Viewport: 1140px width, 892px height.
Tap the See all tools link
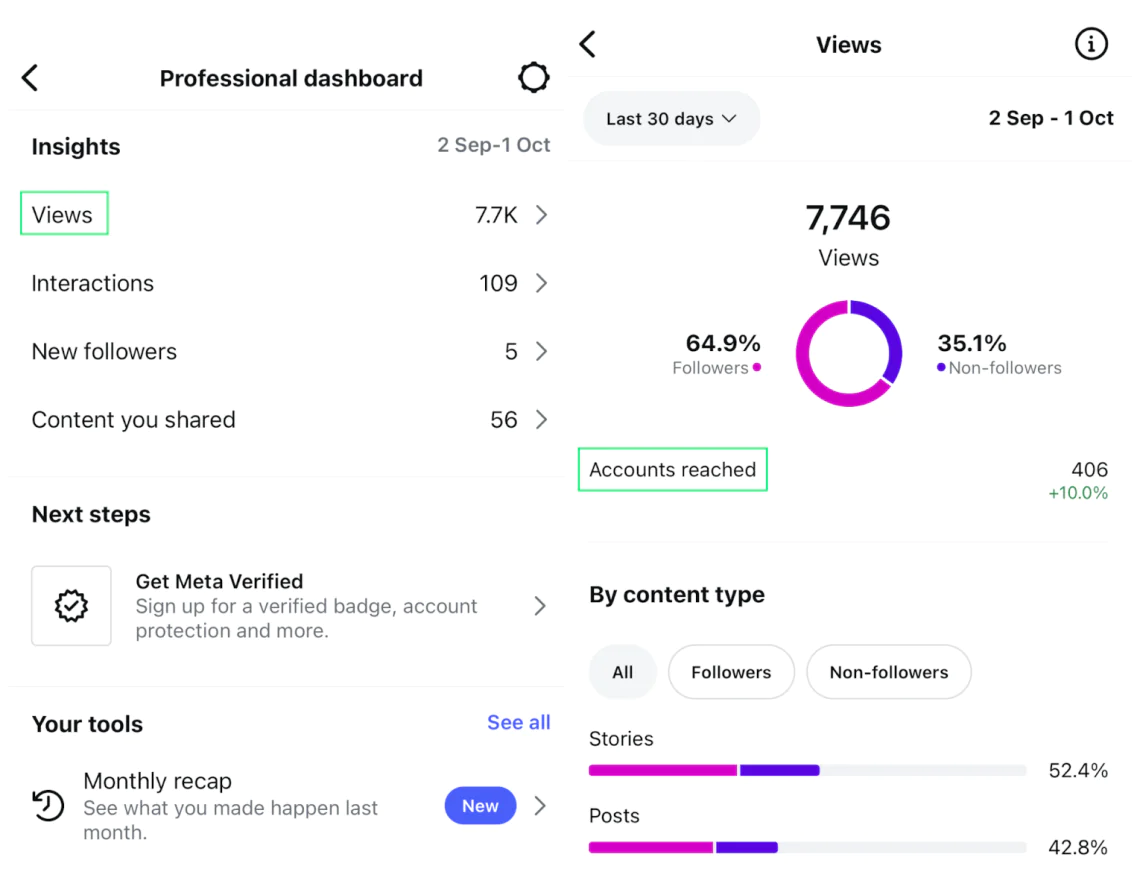[x=518, y=723]
